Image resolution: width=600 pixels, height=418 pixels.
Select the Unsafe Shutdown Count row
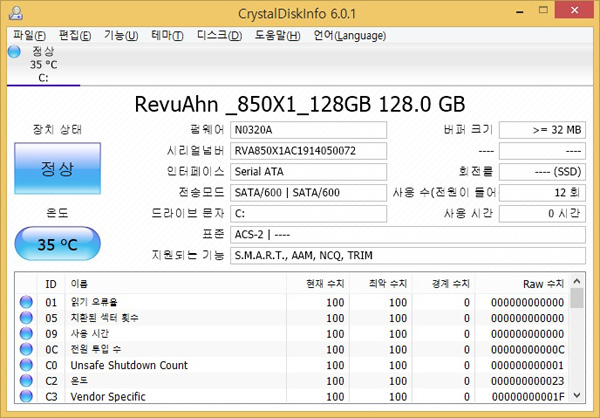(292, 365)
